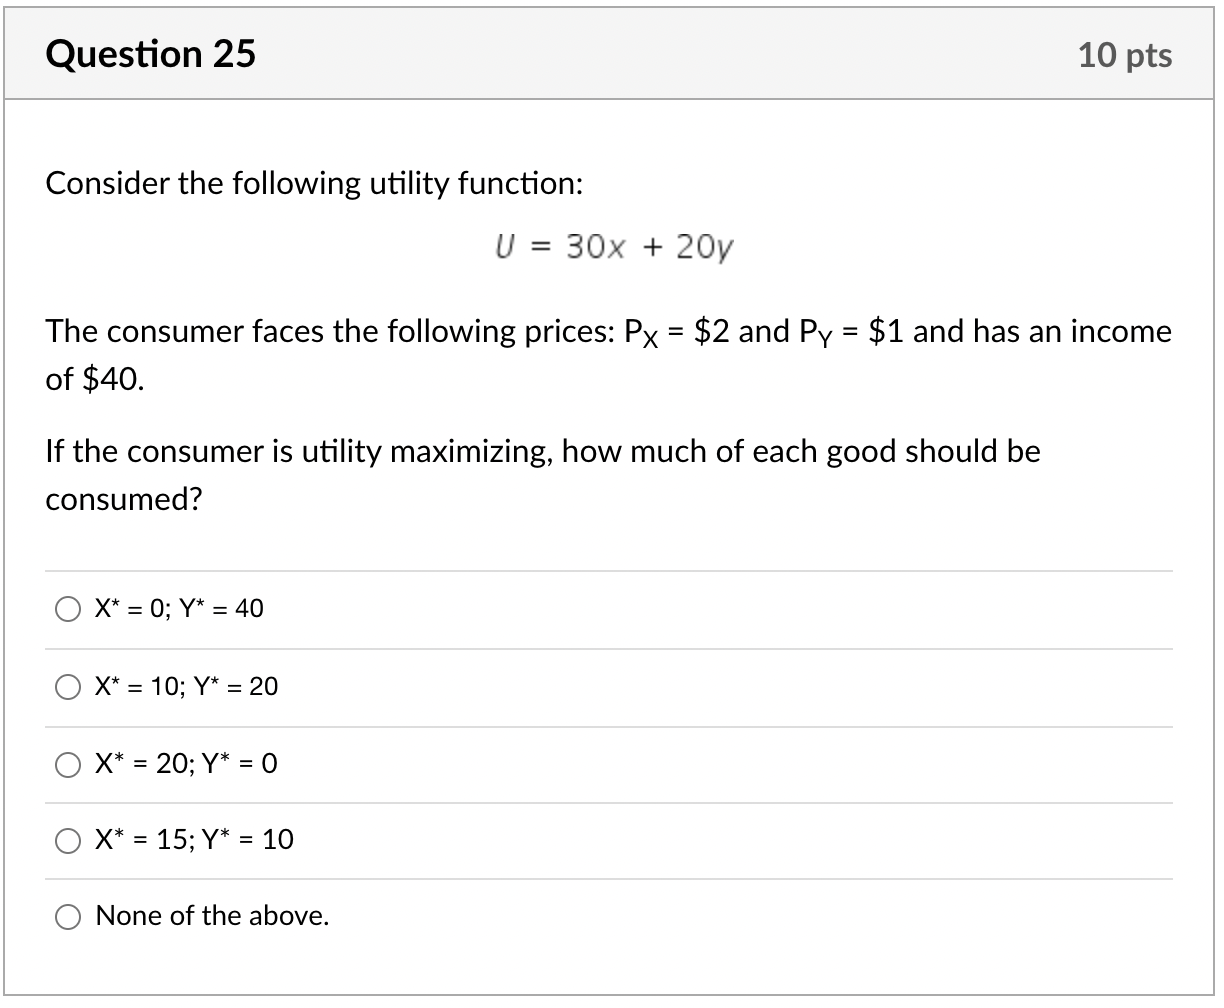Image resolution: width=1224 pixels, height=1008 pixels.
Task: Click the utility function equation U = 30x + 20y
Action: 614,246
